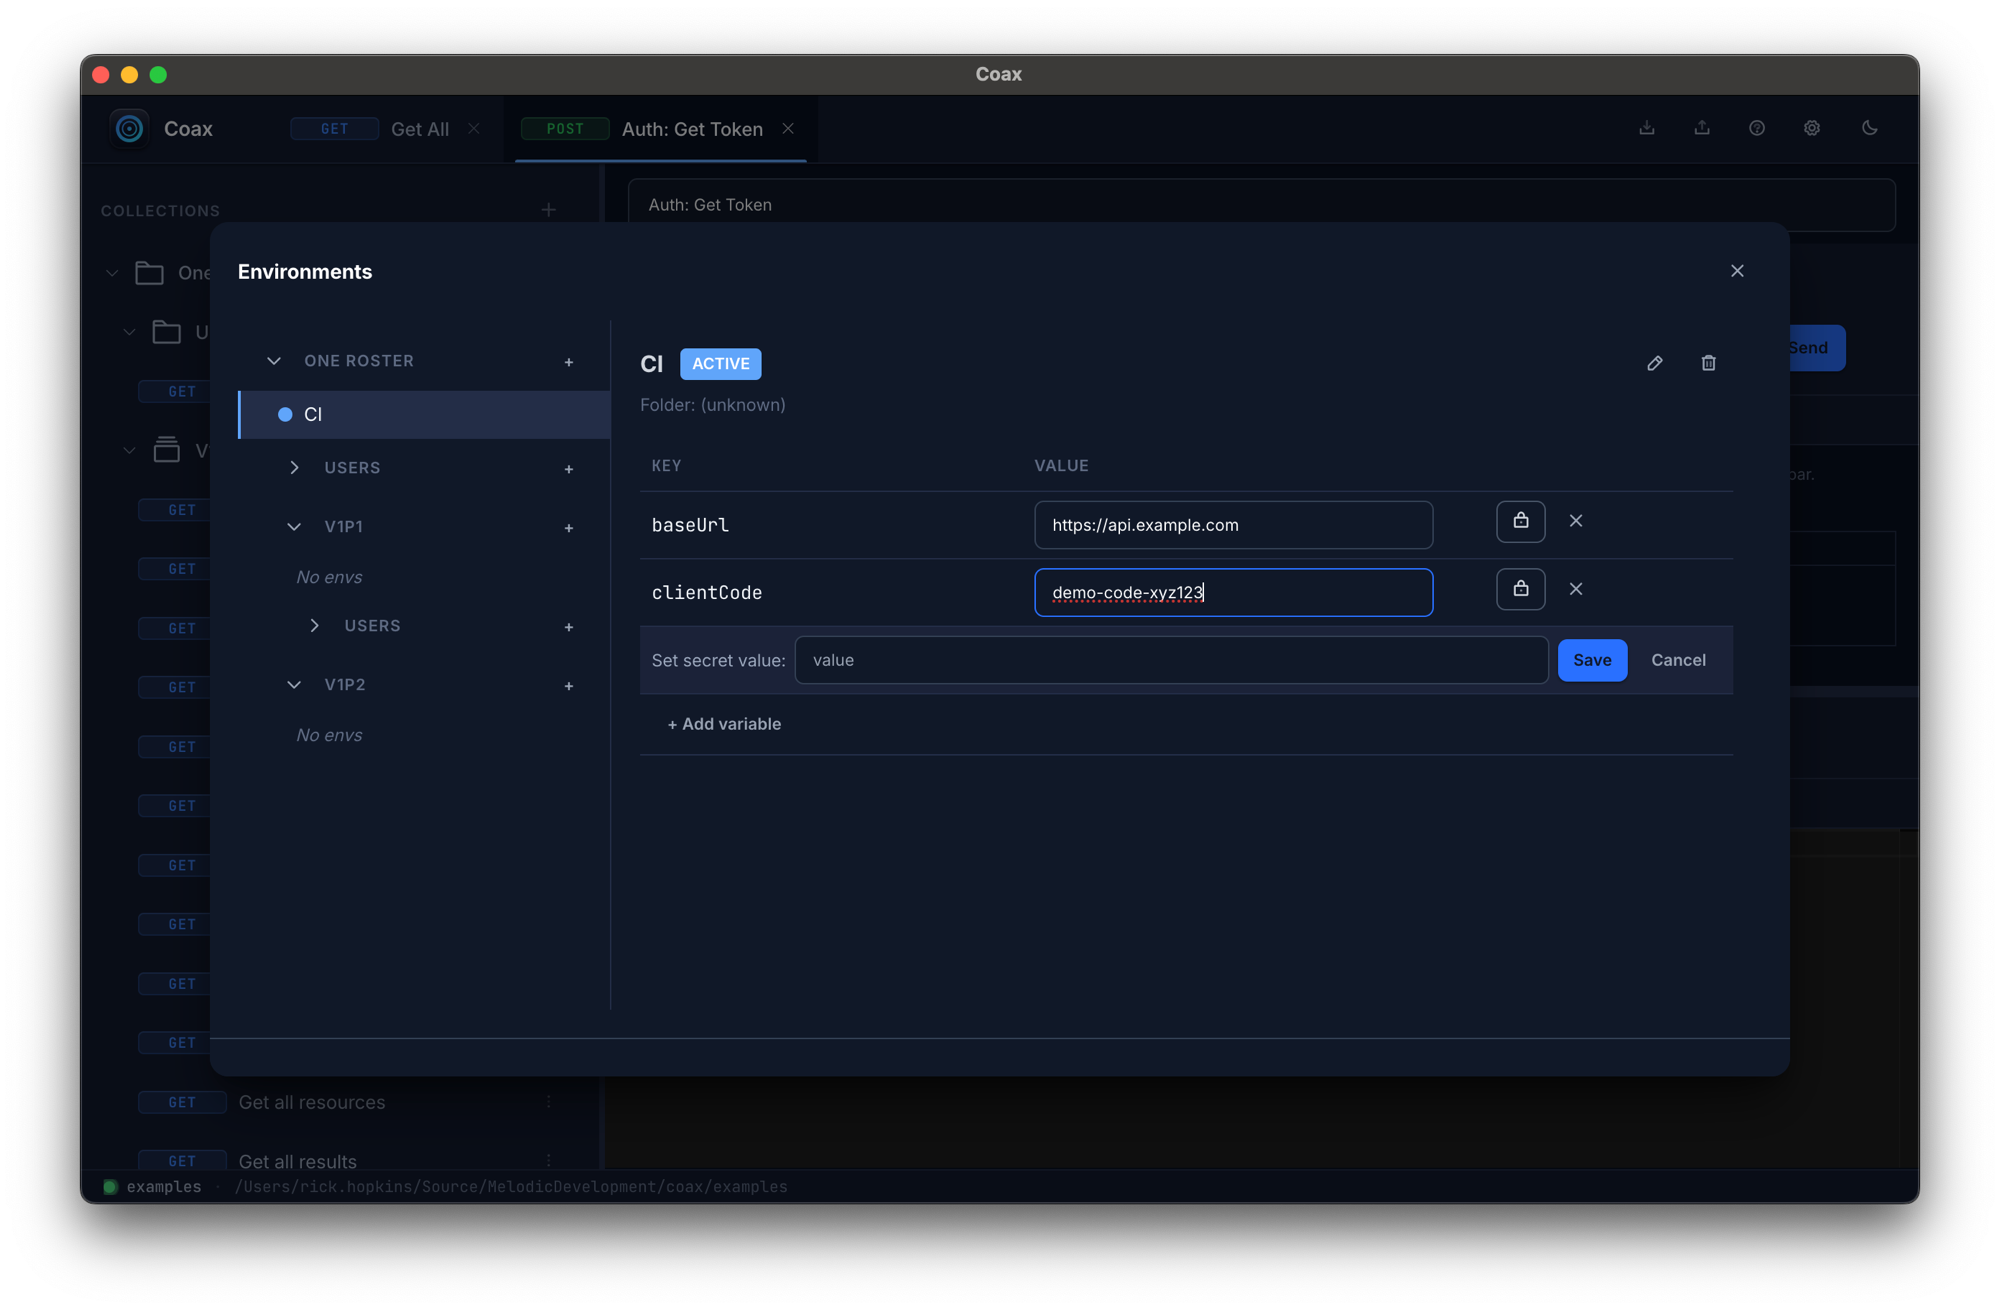The image size is (2000, 1310).
Task: Toggle dark mode moon icon
Action: tap(1869, 128)
